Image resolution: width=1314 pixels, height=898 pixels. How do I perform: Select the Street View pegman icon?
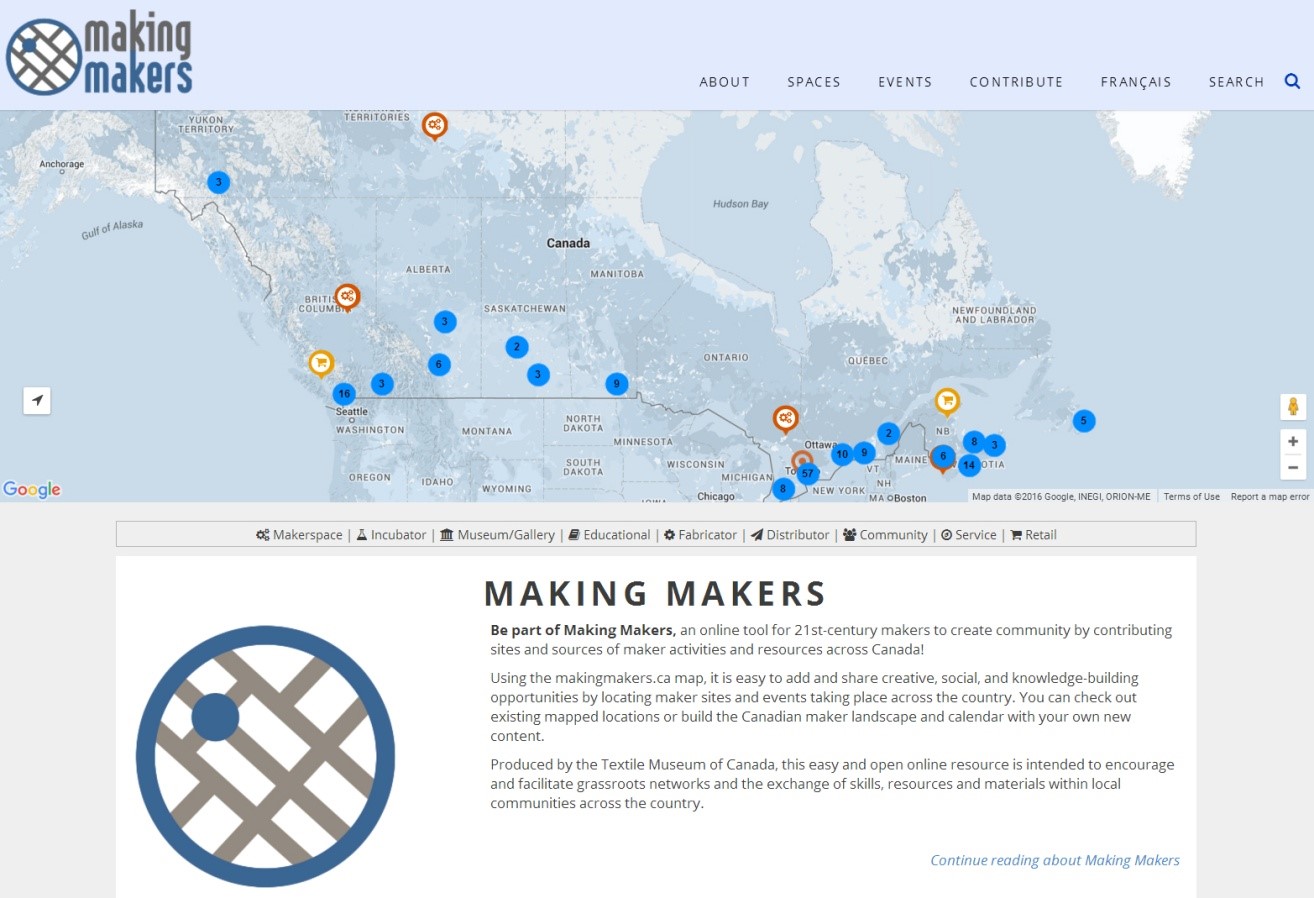(1293, 407)
